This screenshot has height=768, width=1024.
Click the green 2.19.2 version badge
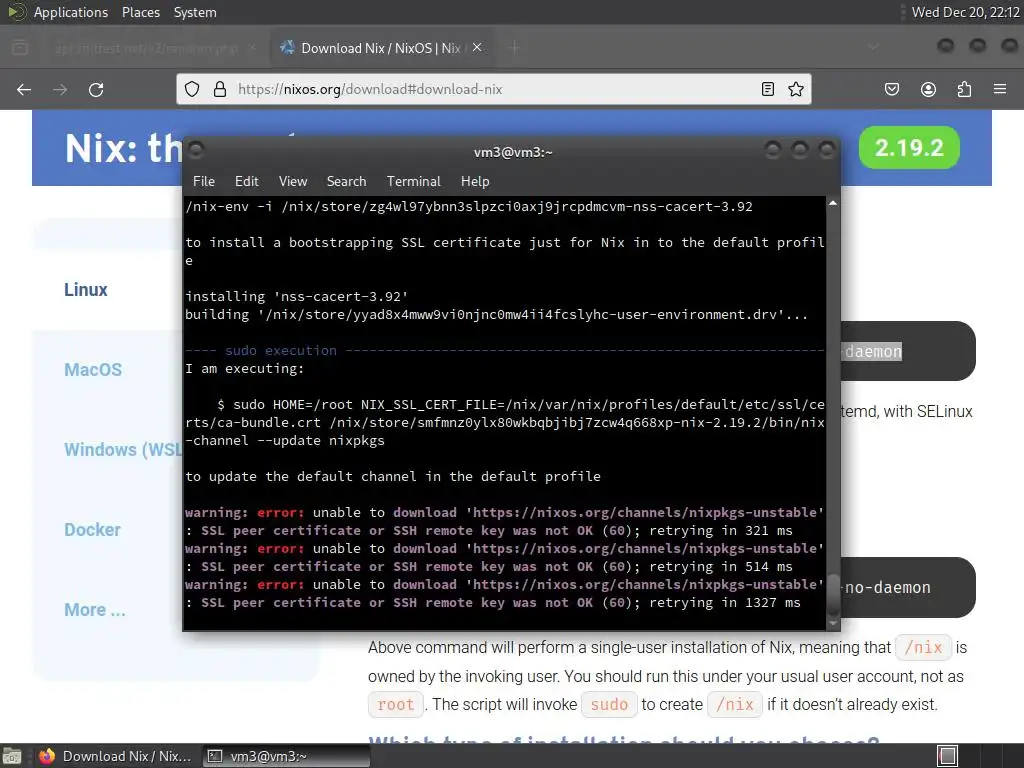(909, 148)
